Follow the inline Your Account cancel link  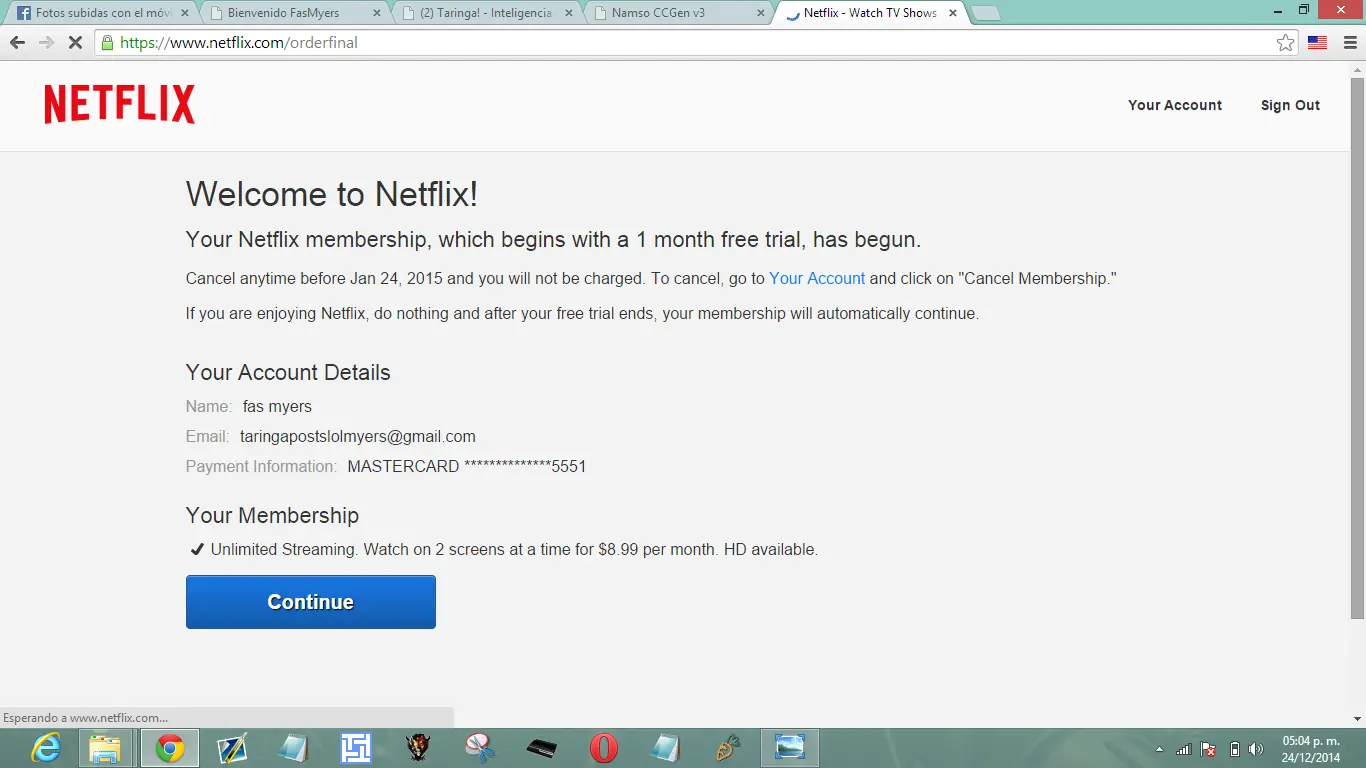817,278
